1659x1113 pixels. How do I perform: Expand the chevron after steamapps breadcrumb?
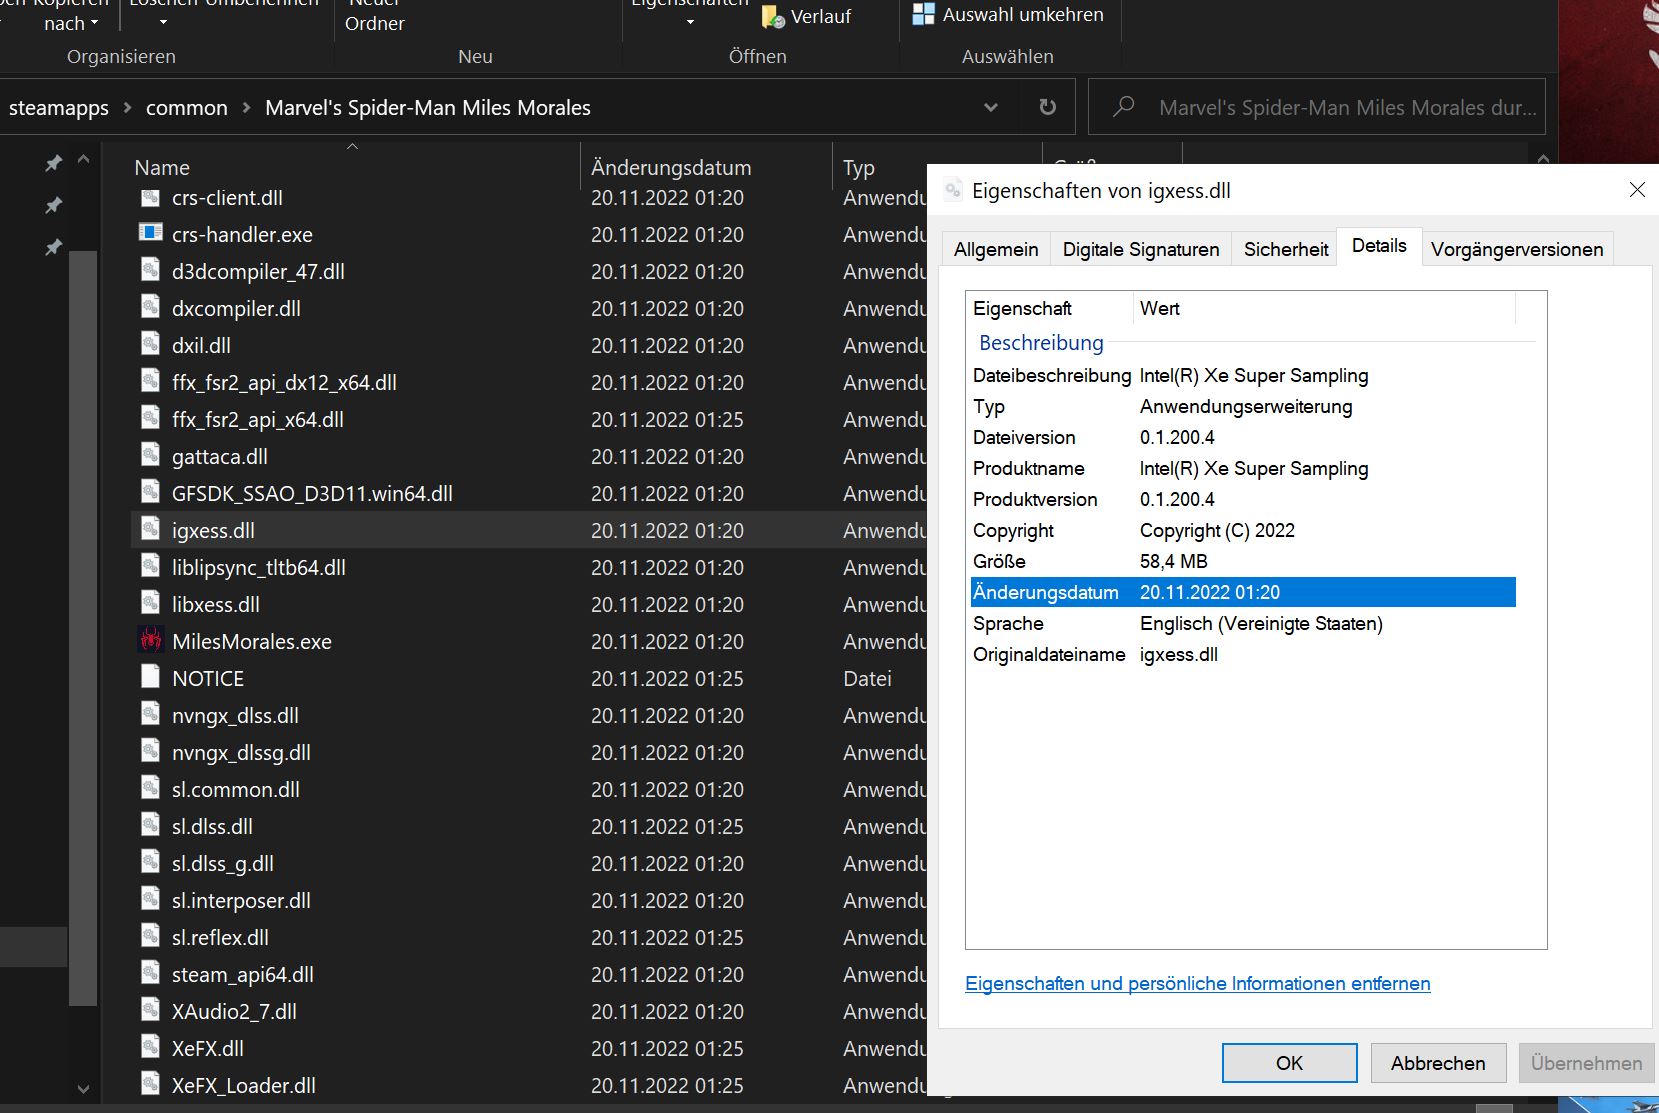tap(127, 107)
